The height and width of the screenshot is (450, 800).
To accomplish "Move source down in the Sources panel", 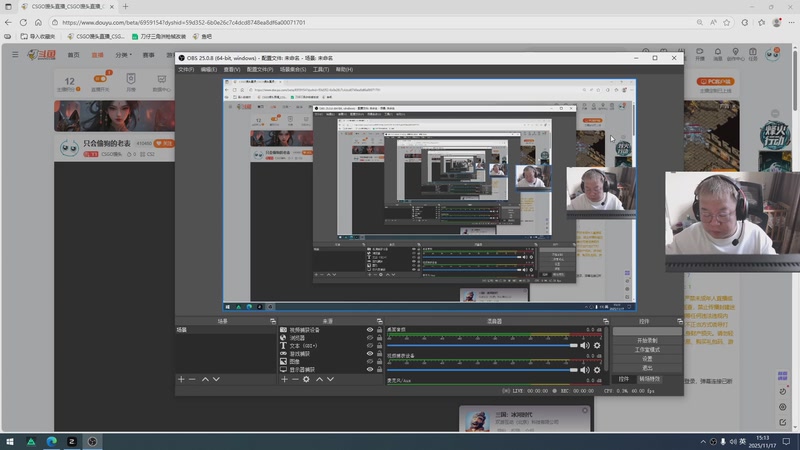I will (x=331, y=379).
